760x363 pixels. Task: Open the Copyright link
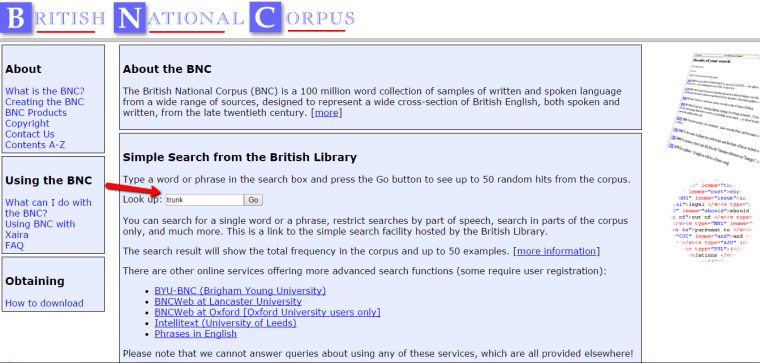(27, 124)
